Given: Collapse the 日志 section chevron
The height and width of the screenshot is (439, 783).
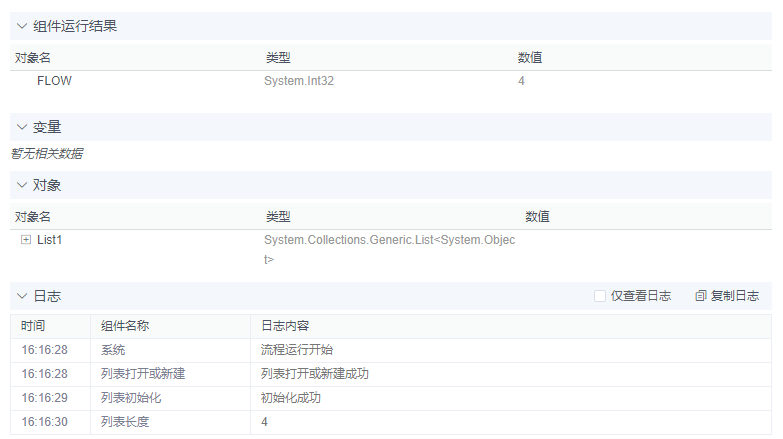Looking at the screenshot, I should (22, 296).
